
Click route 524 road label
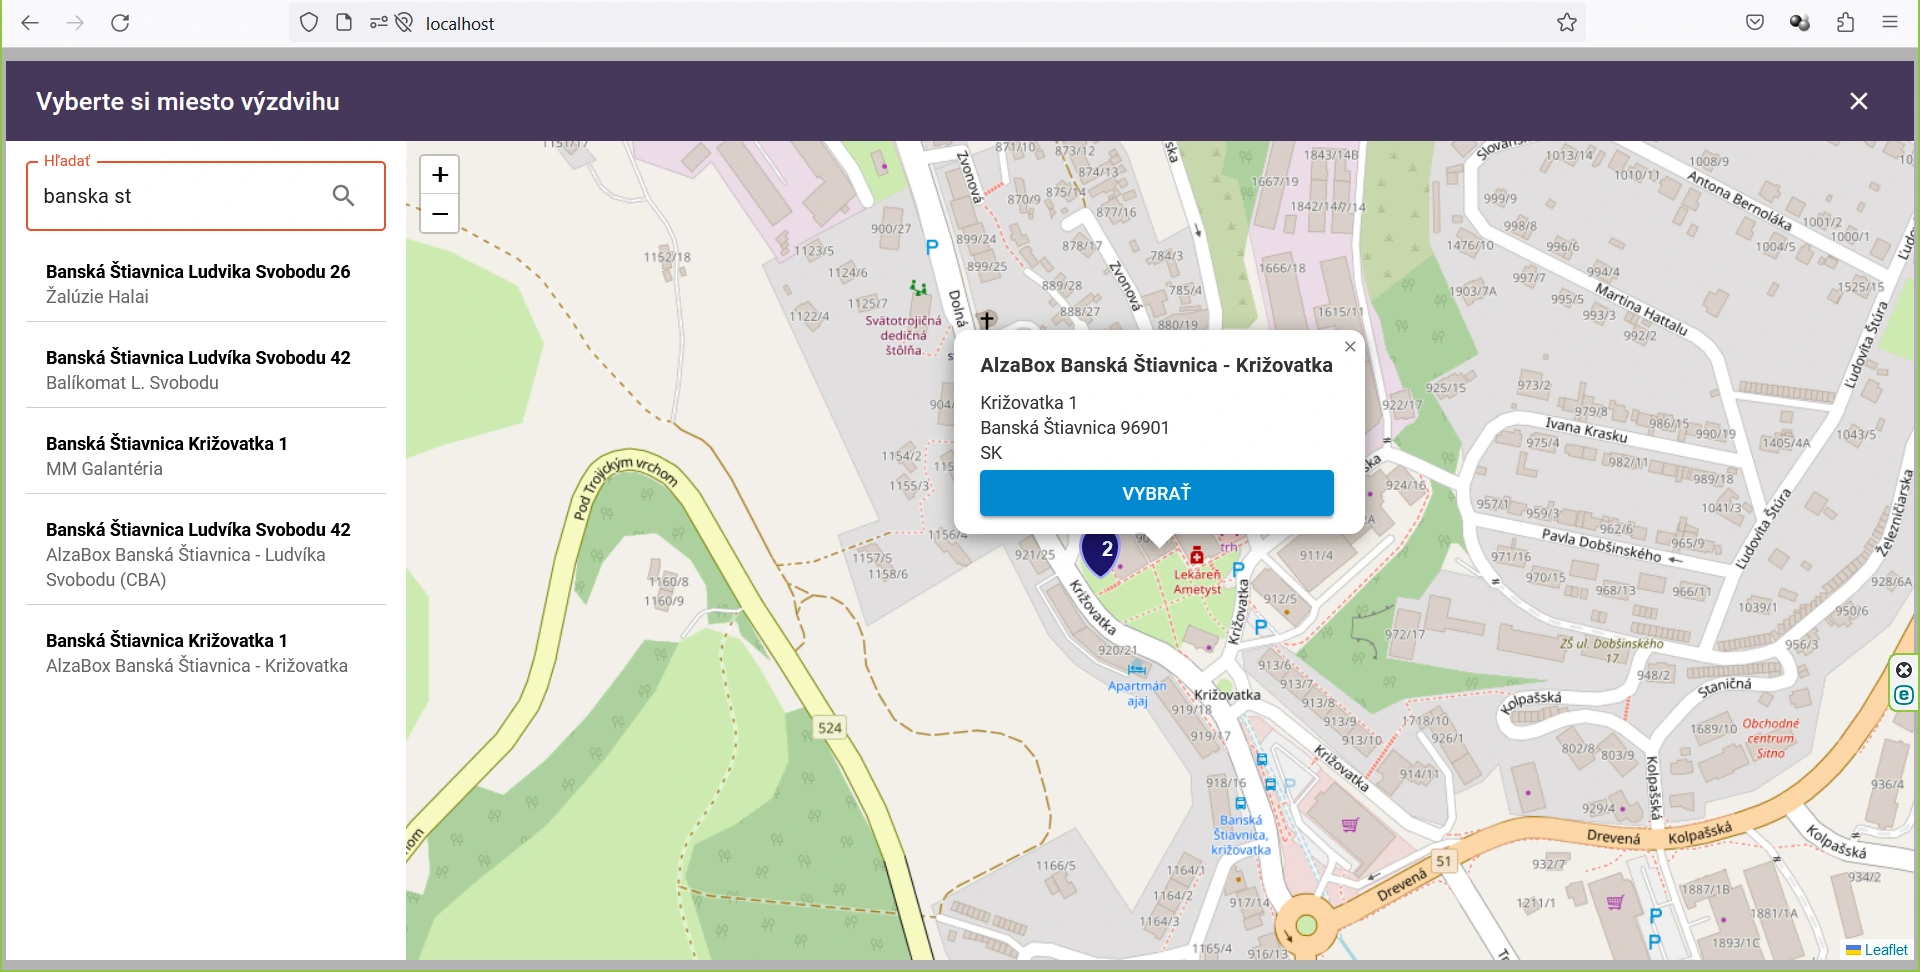tap(830, 728)
